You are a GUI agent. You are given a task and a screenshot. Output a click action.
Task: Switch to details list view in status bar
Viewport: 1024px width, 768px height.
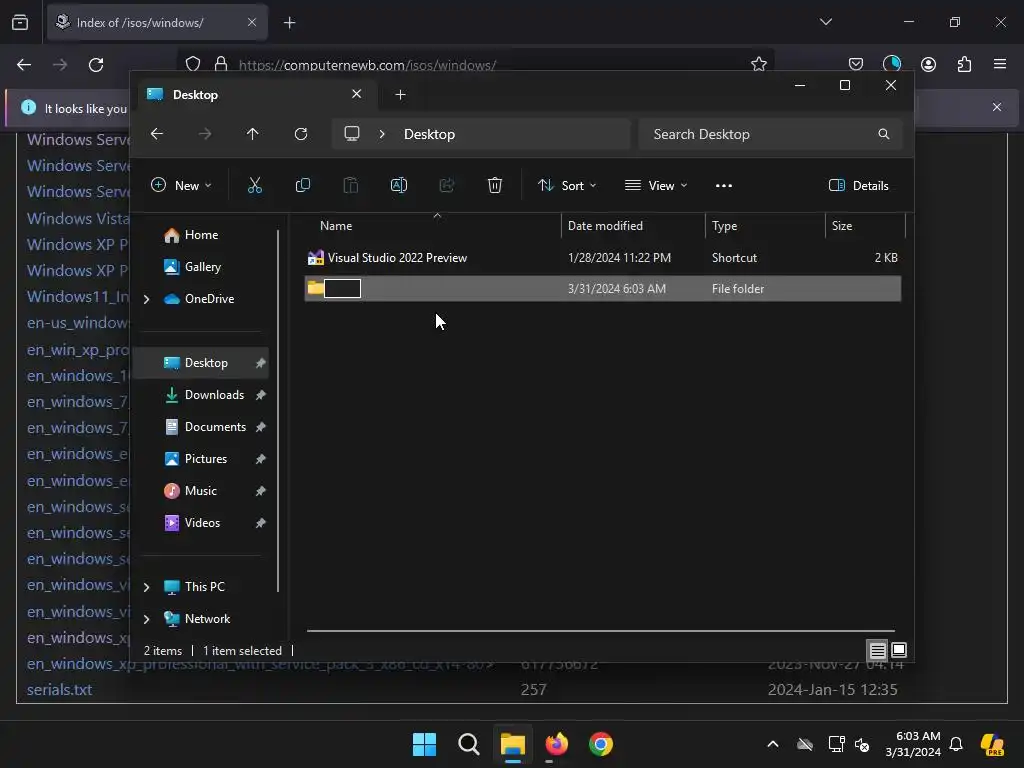(877, 650)
